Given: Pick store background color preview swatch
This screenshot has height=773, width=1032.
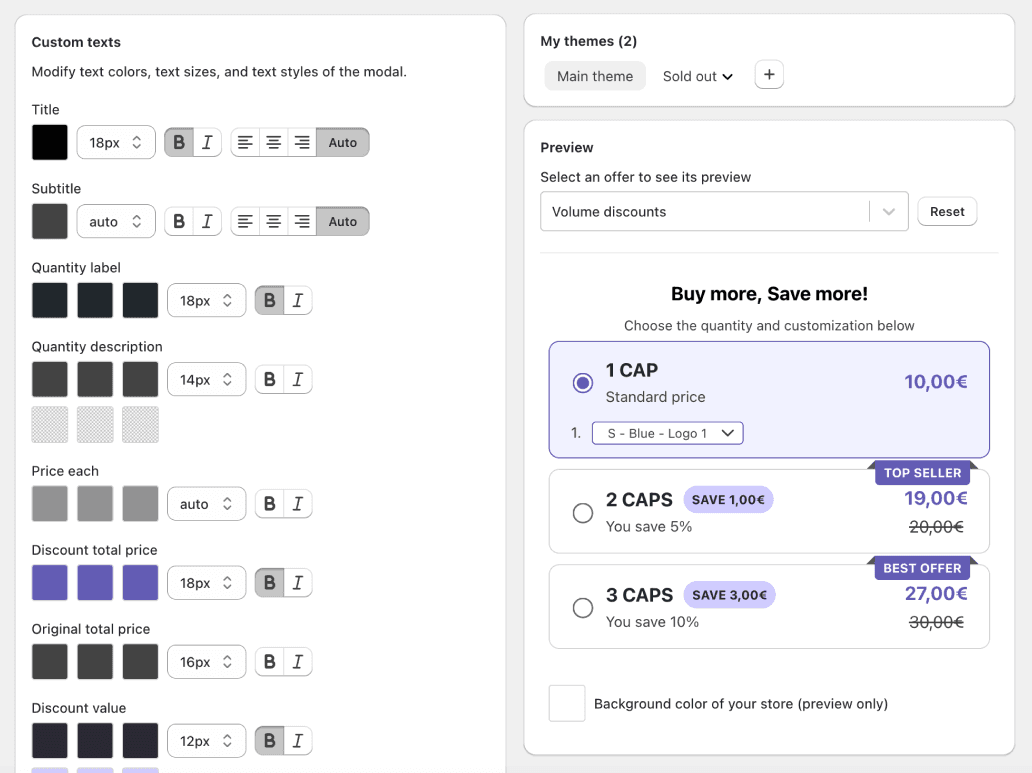Looking at the screenshot, I should click(x=567, y=703).
